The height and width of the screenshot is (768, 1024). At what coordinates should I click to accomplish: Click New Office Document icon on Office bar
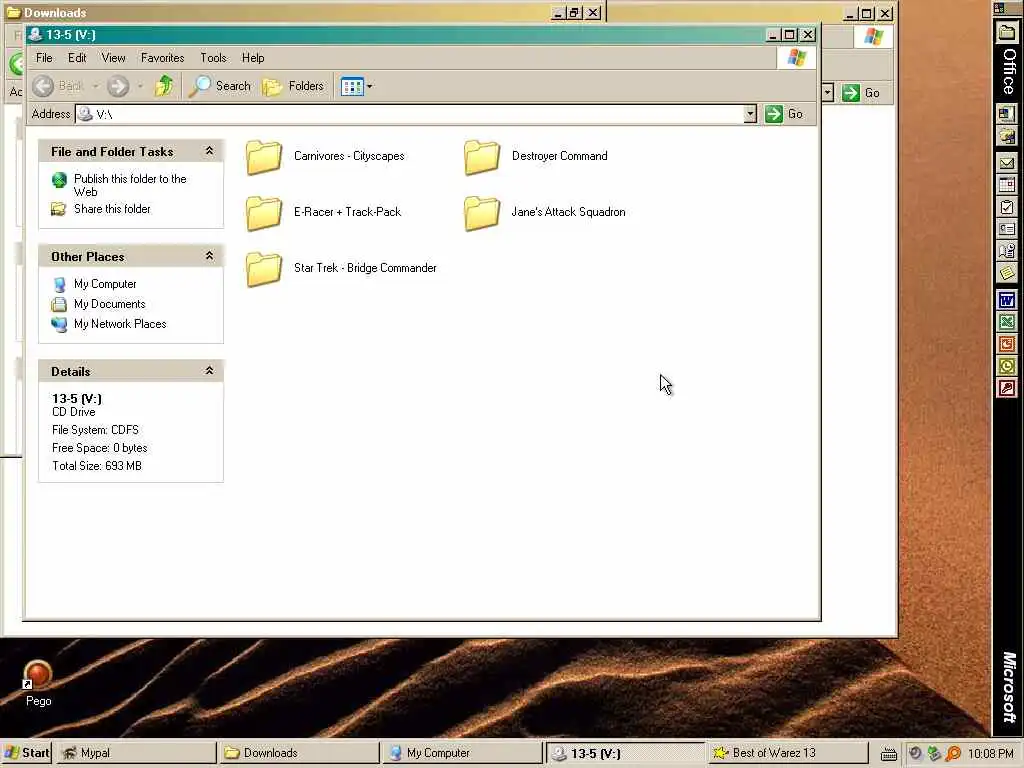point(1007,114)
